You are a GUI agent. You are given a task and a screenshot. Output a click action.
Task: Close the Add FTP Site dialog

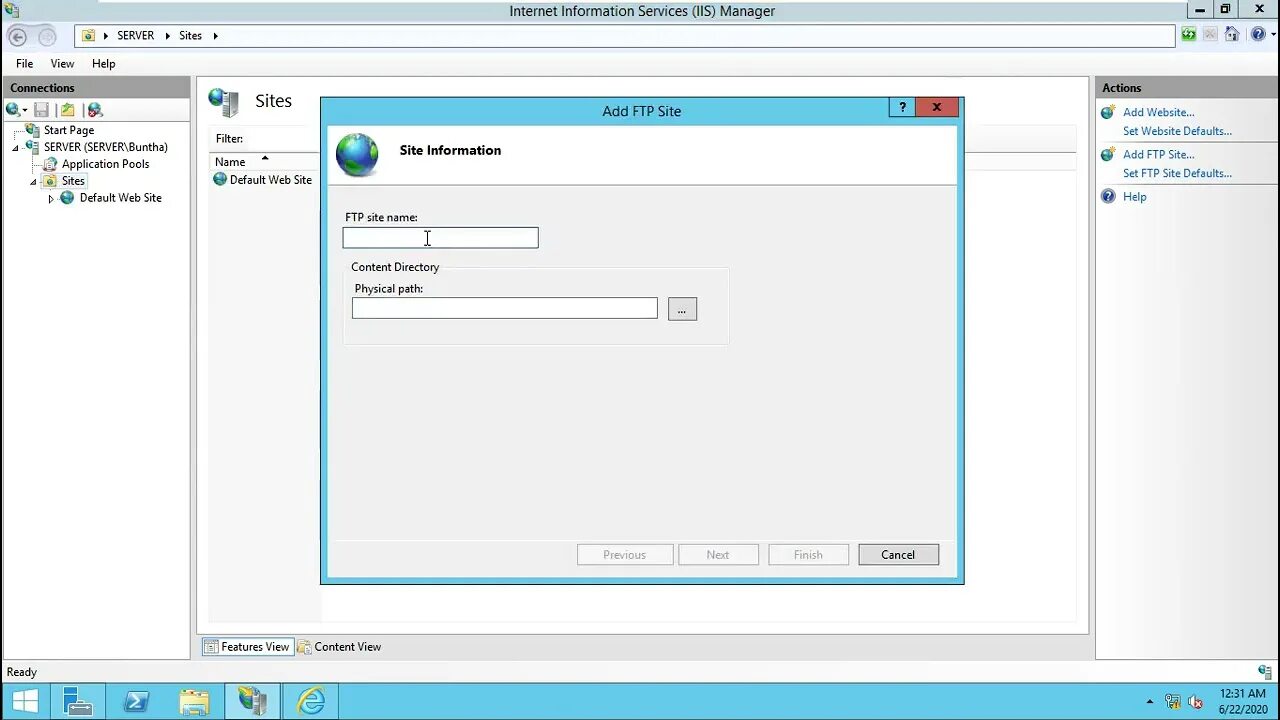(x=937, y=108)
